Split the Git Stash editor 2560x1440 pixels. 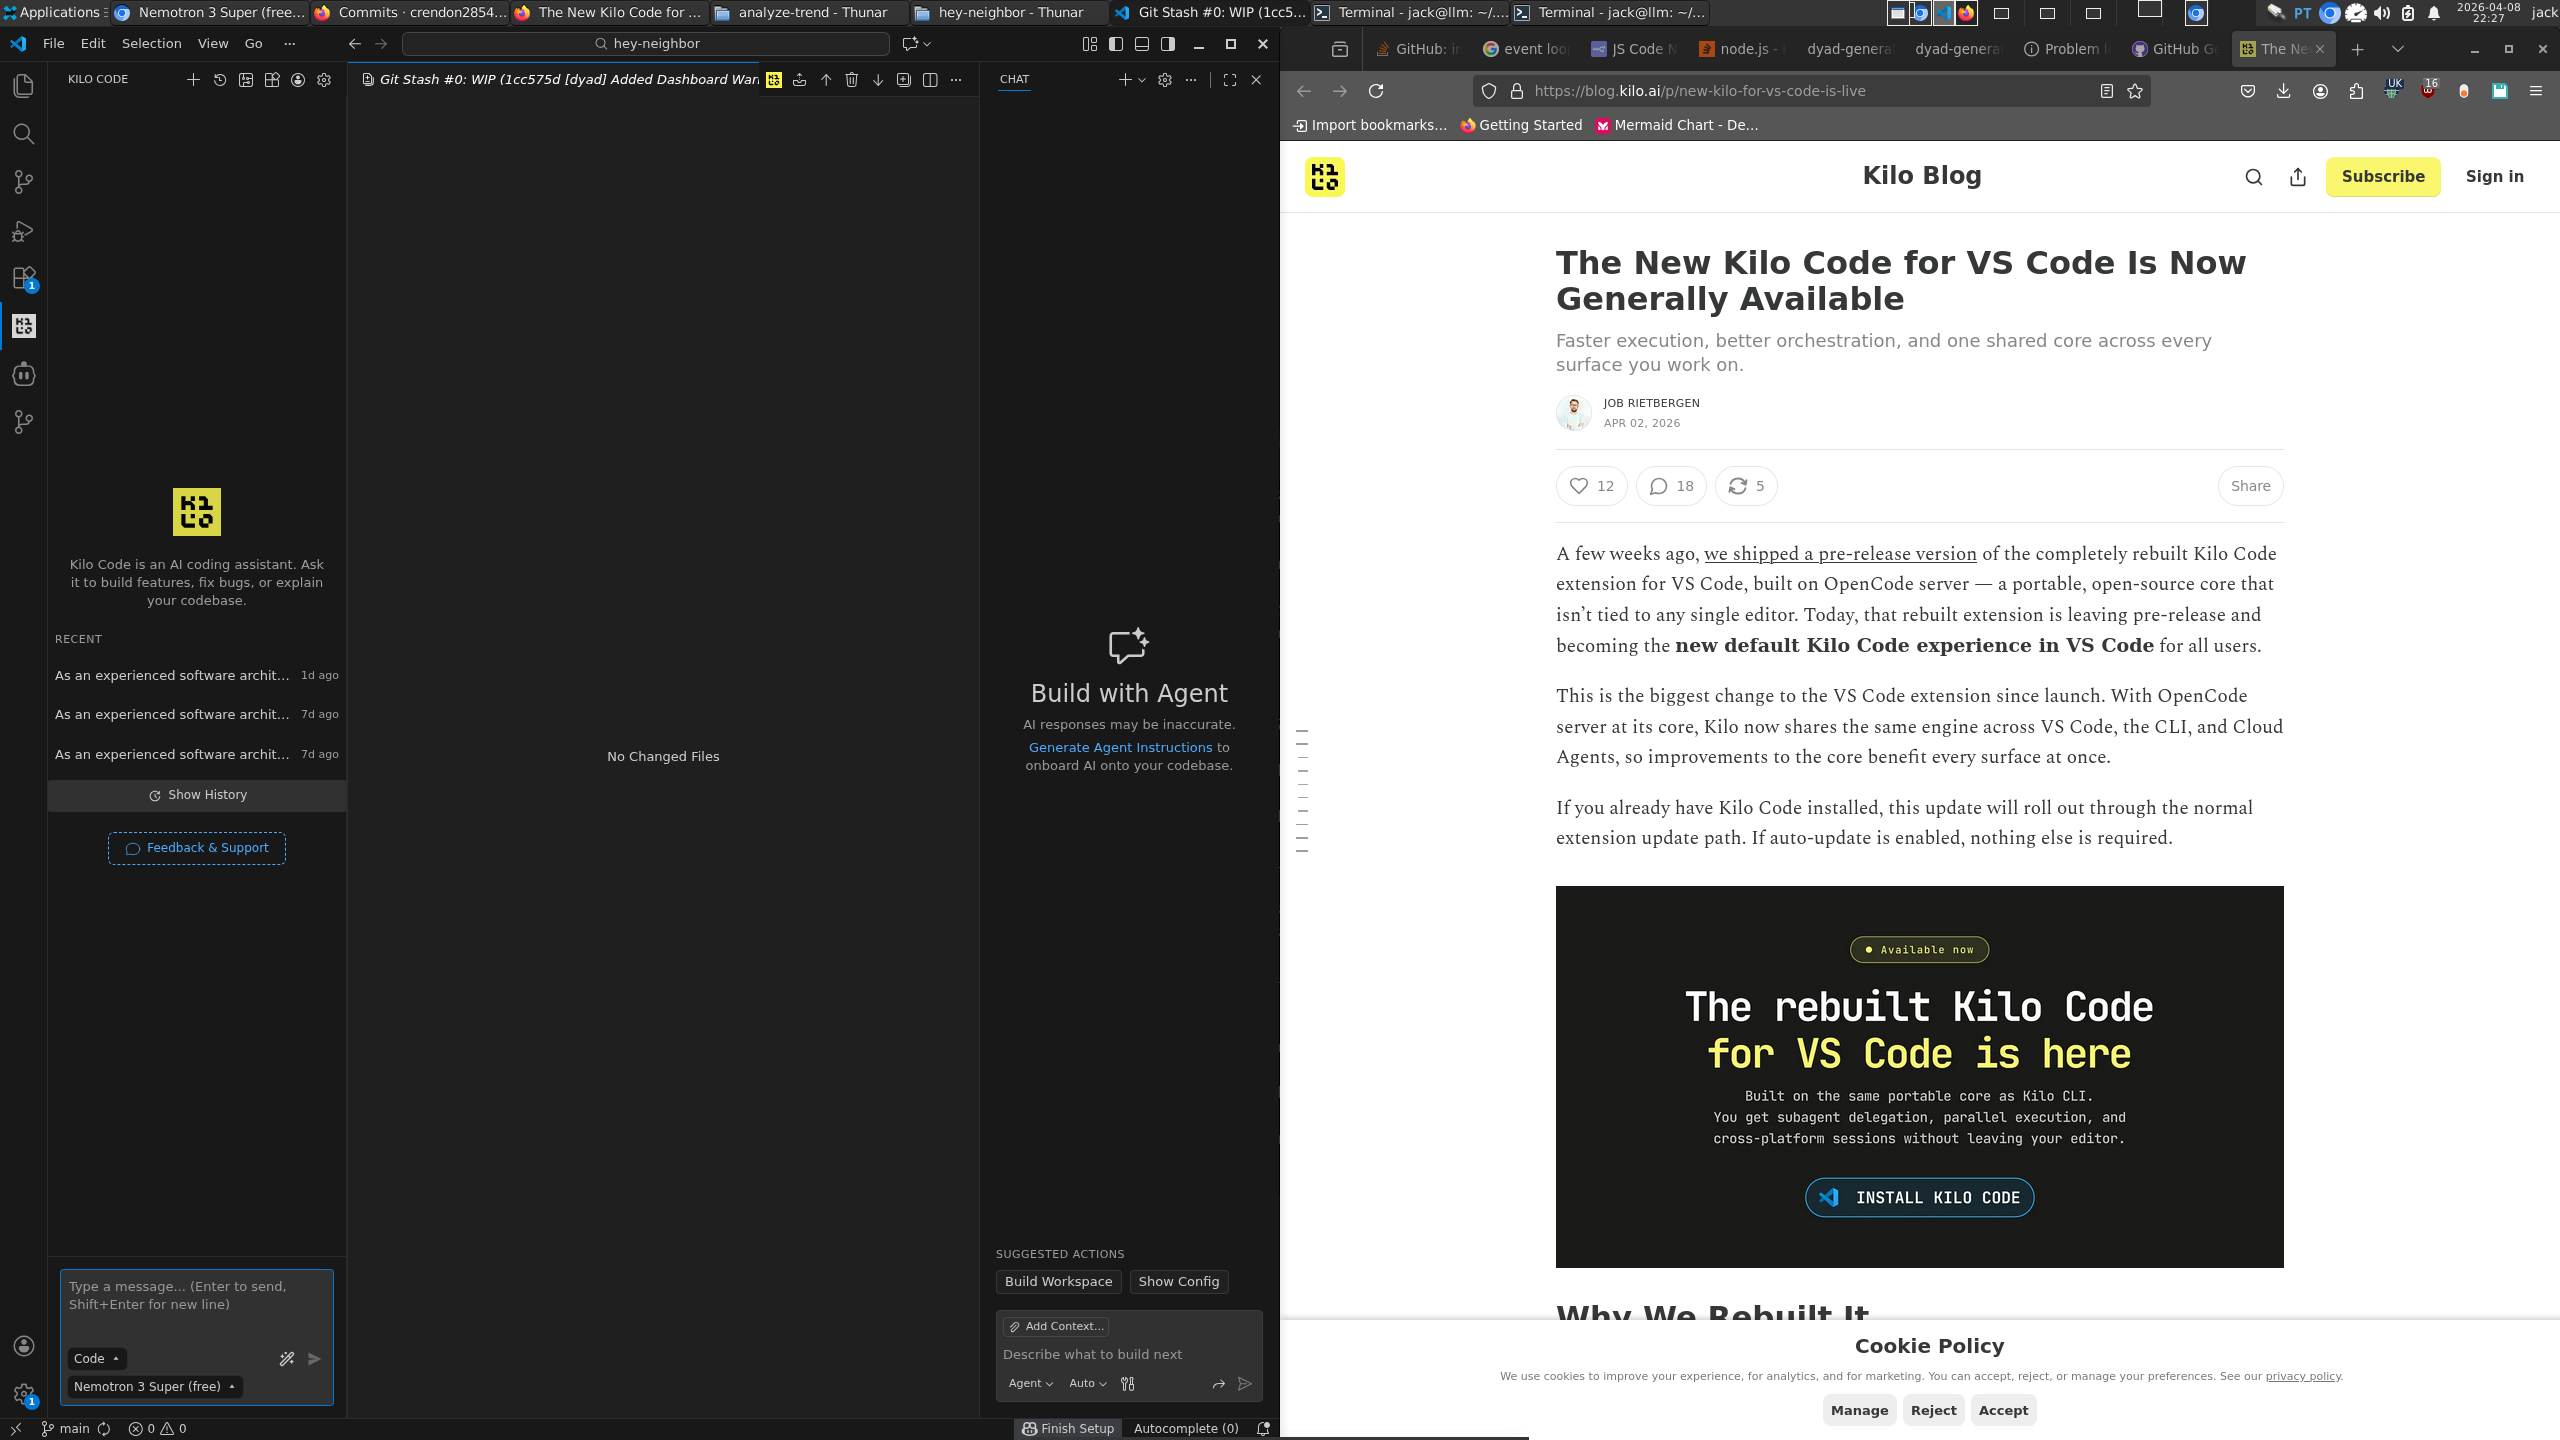coord(930,80)
